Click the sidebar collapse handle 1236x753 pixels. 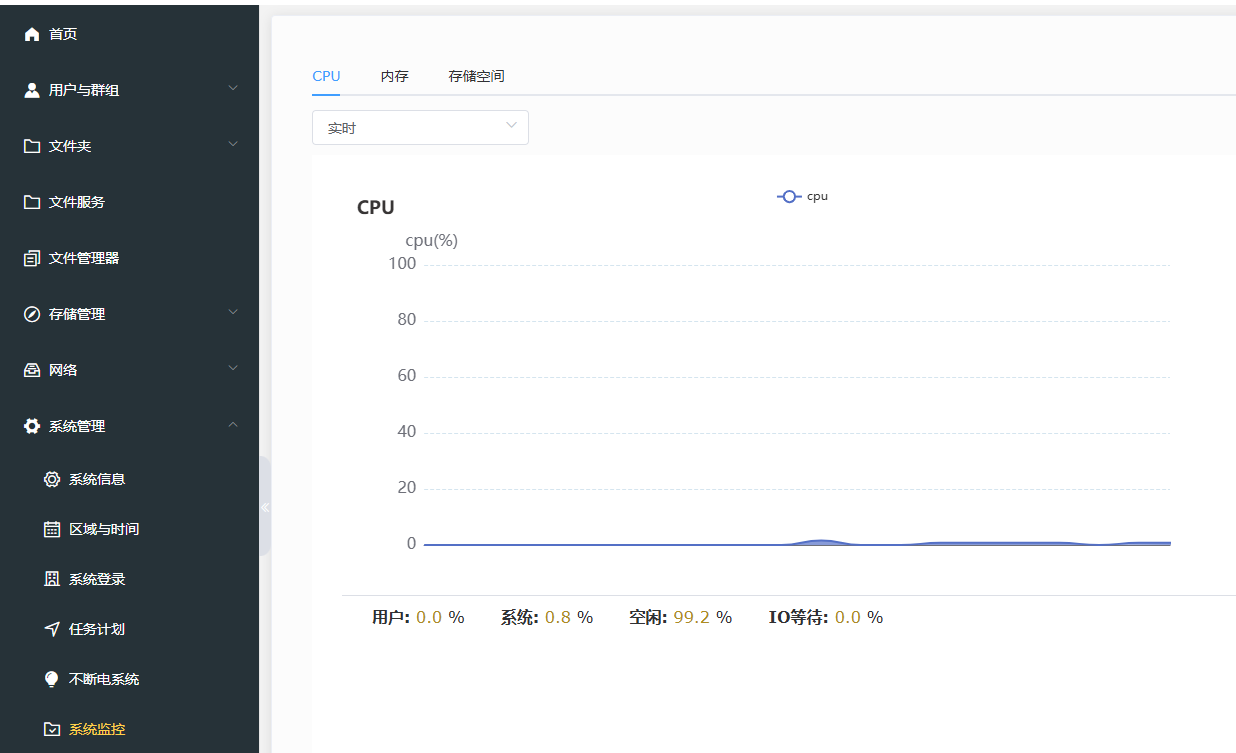265,507
